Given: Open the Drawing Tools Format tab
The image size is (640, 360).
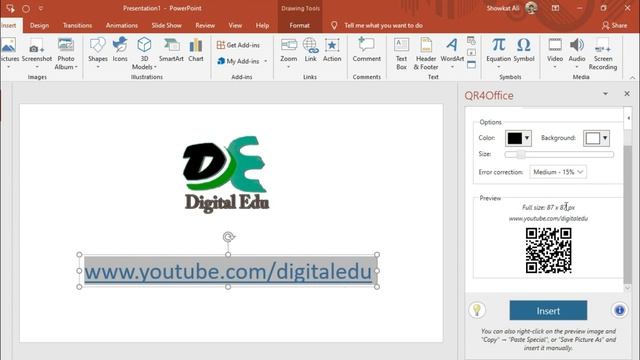Looking at the screenshot, I should coord(300,25).
